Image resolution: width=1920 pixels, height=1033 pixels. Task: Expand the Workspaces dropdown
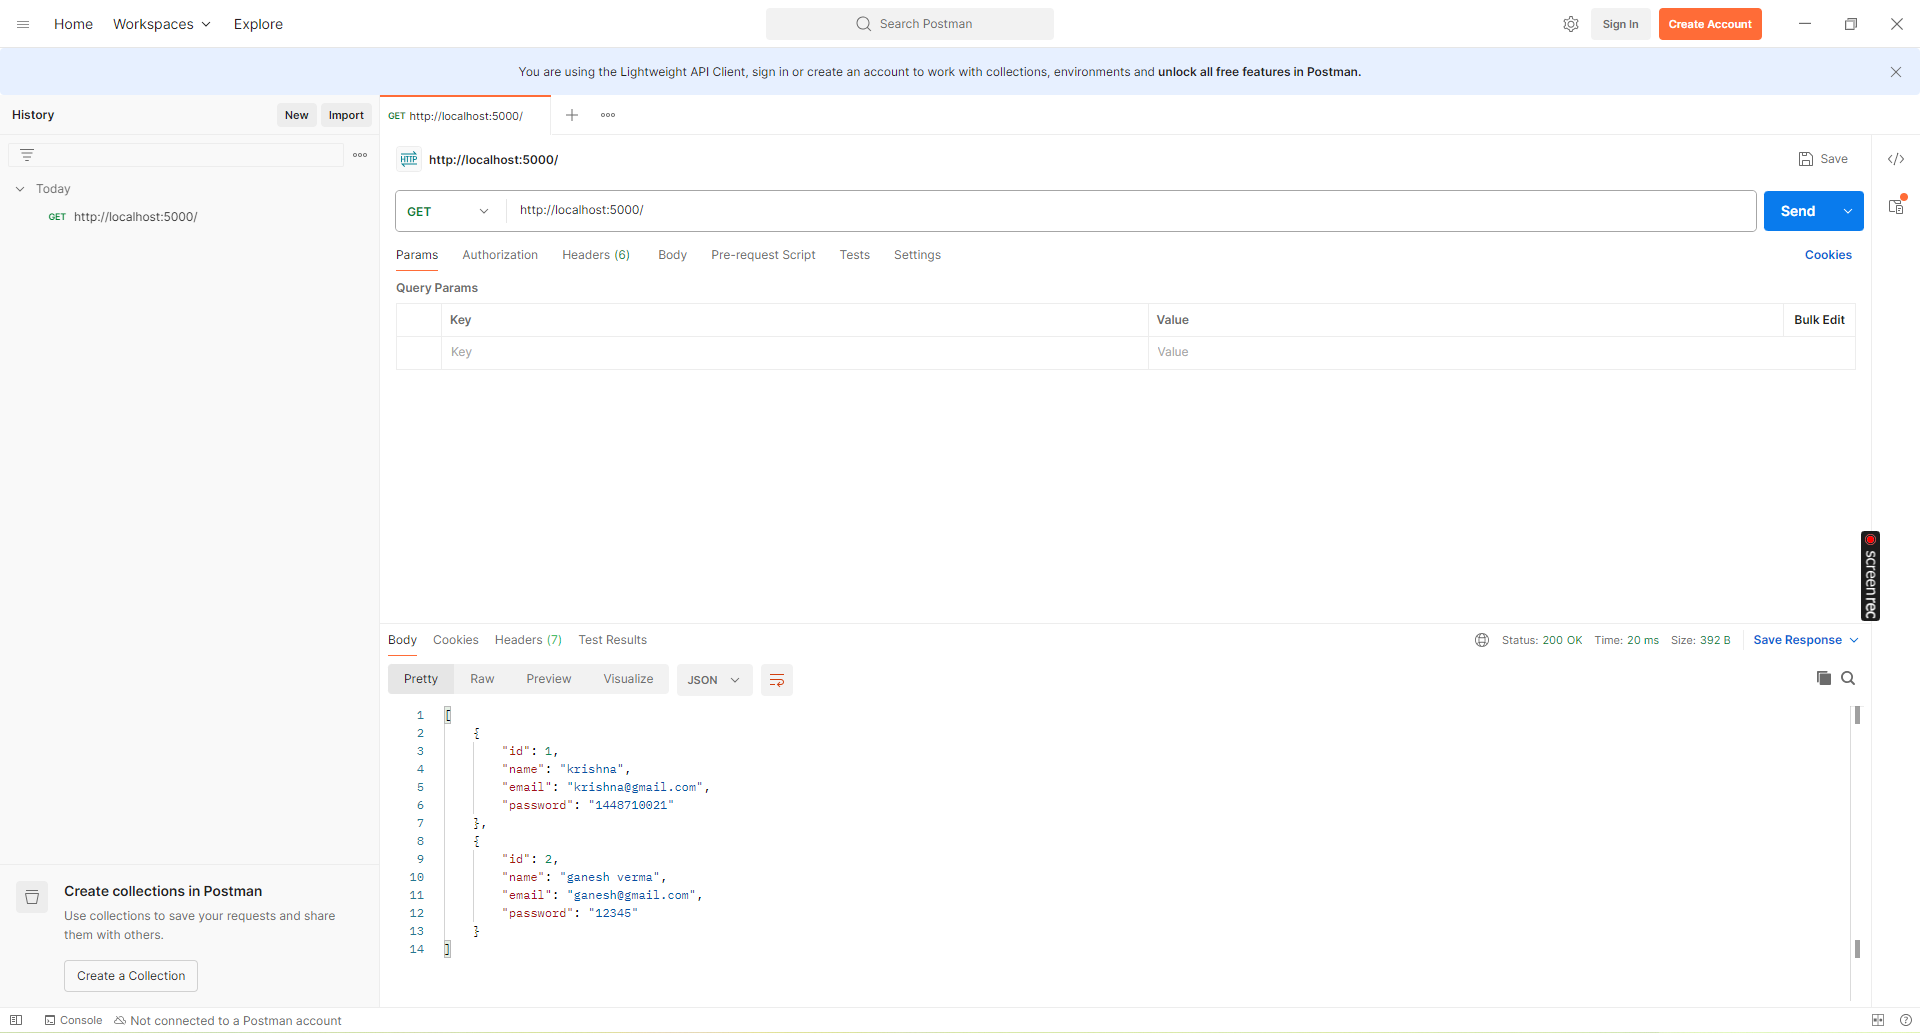pos(162,24)
